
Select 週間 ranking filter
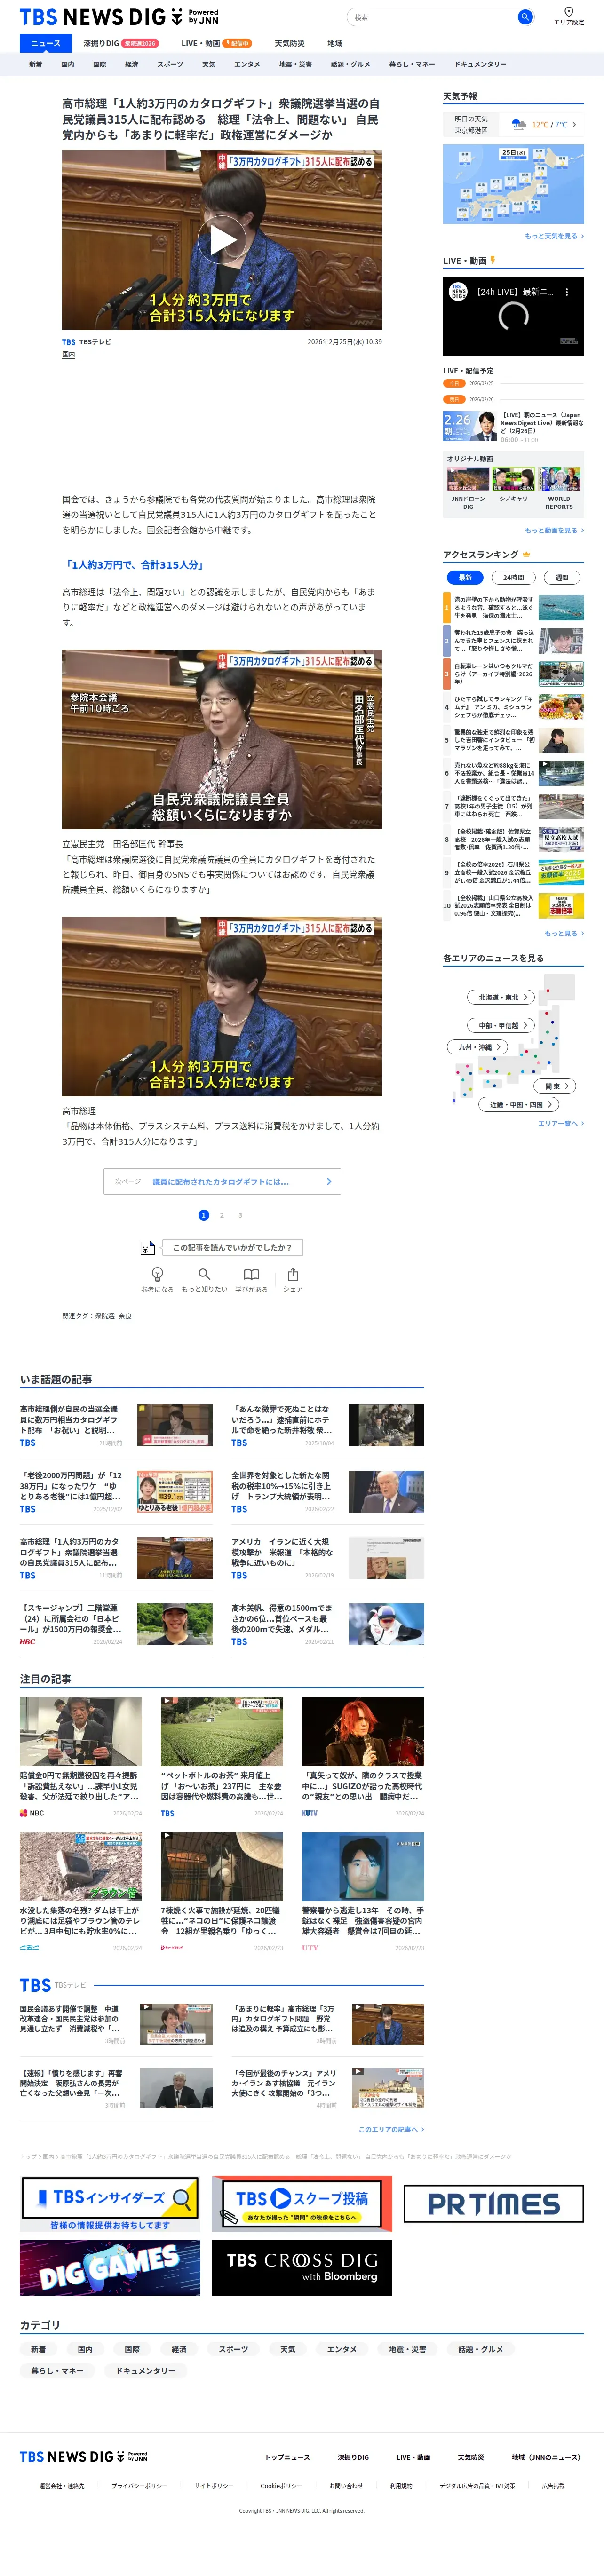pos(561,577)
